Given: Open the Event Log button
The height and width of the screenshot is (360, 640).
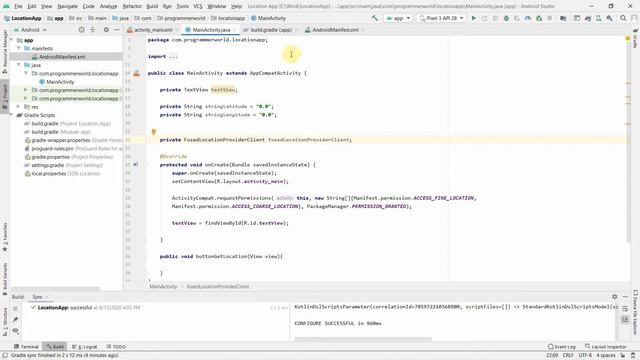Looking at the screenshot, I should pyautogui.click(x=562, y=347).
